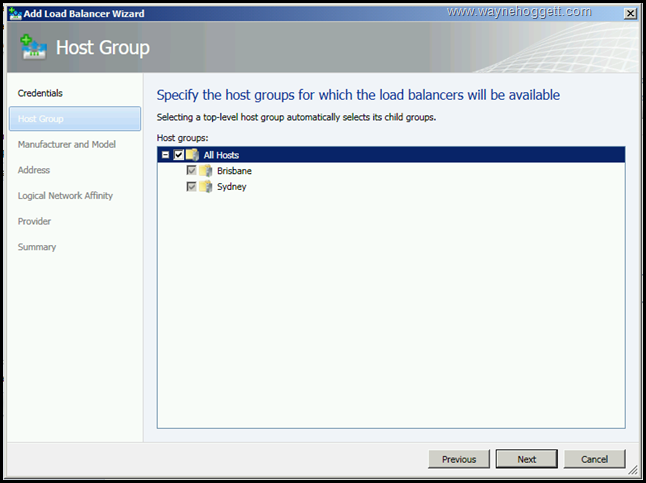Select the Brisbane host group label
The width and height of the screenshot is (646, 483).
click(234, 171)
